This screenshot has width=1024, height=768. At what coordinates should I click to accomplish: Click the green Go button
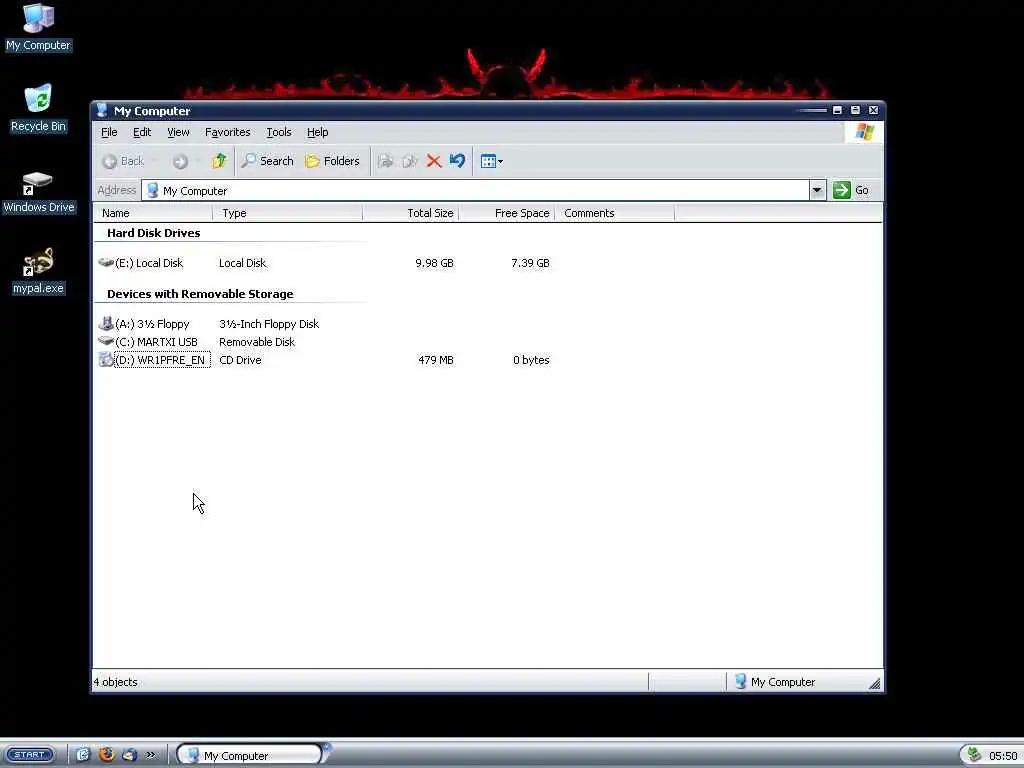pos(852,191)
